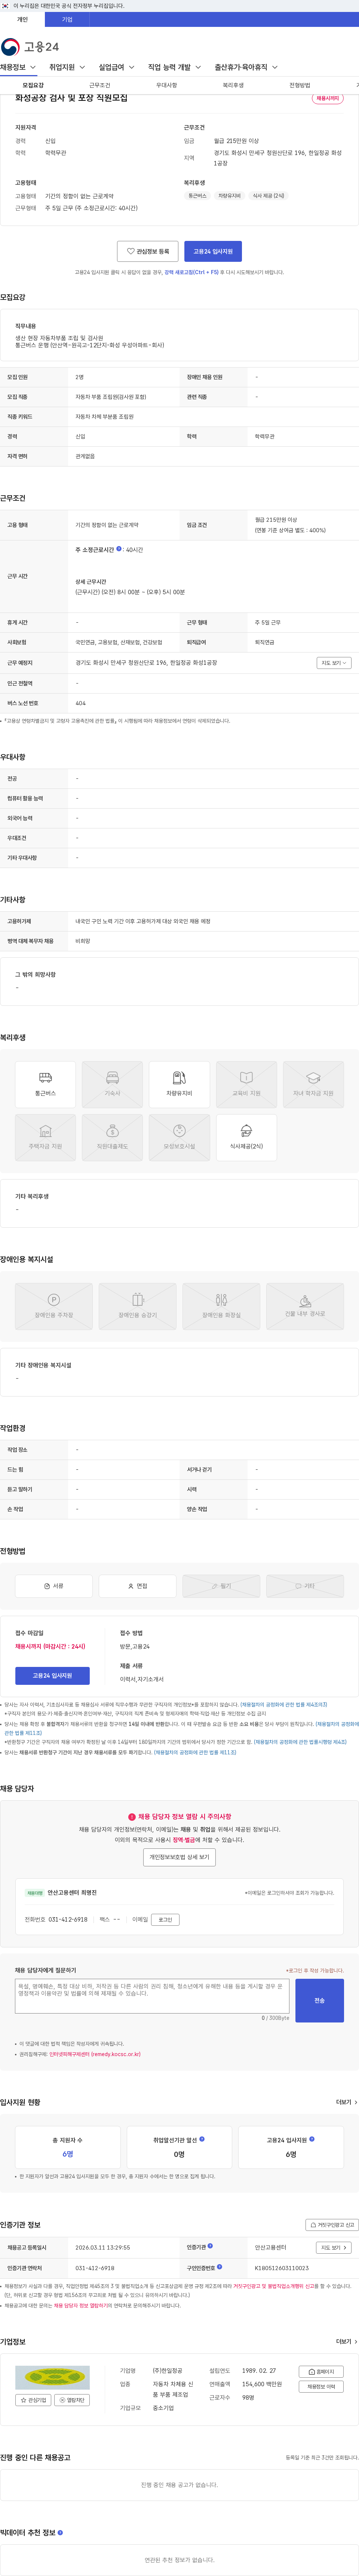
Task: Click the 관심기업 star button
Action: (33, 2400)
